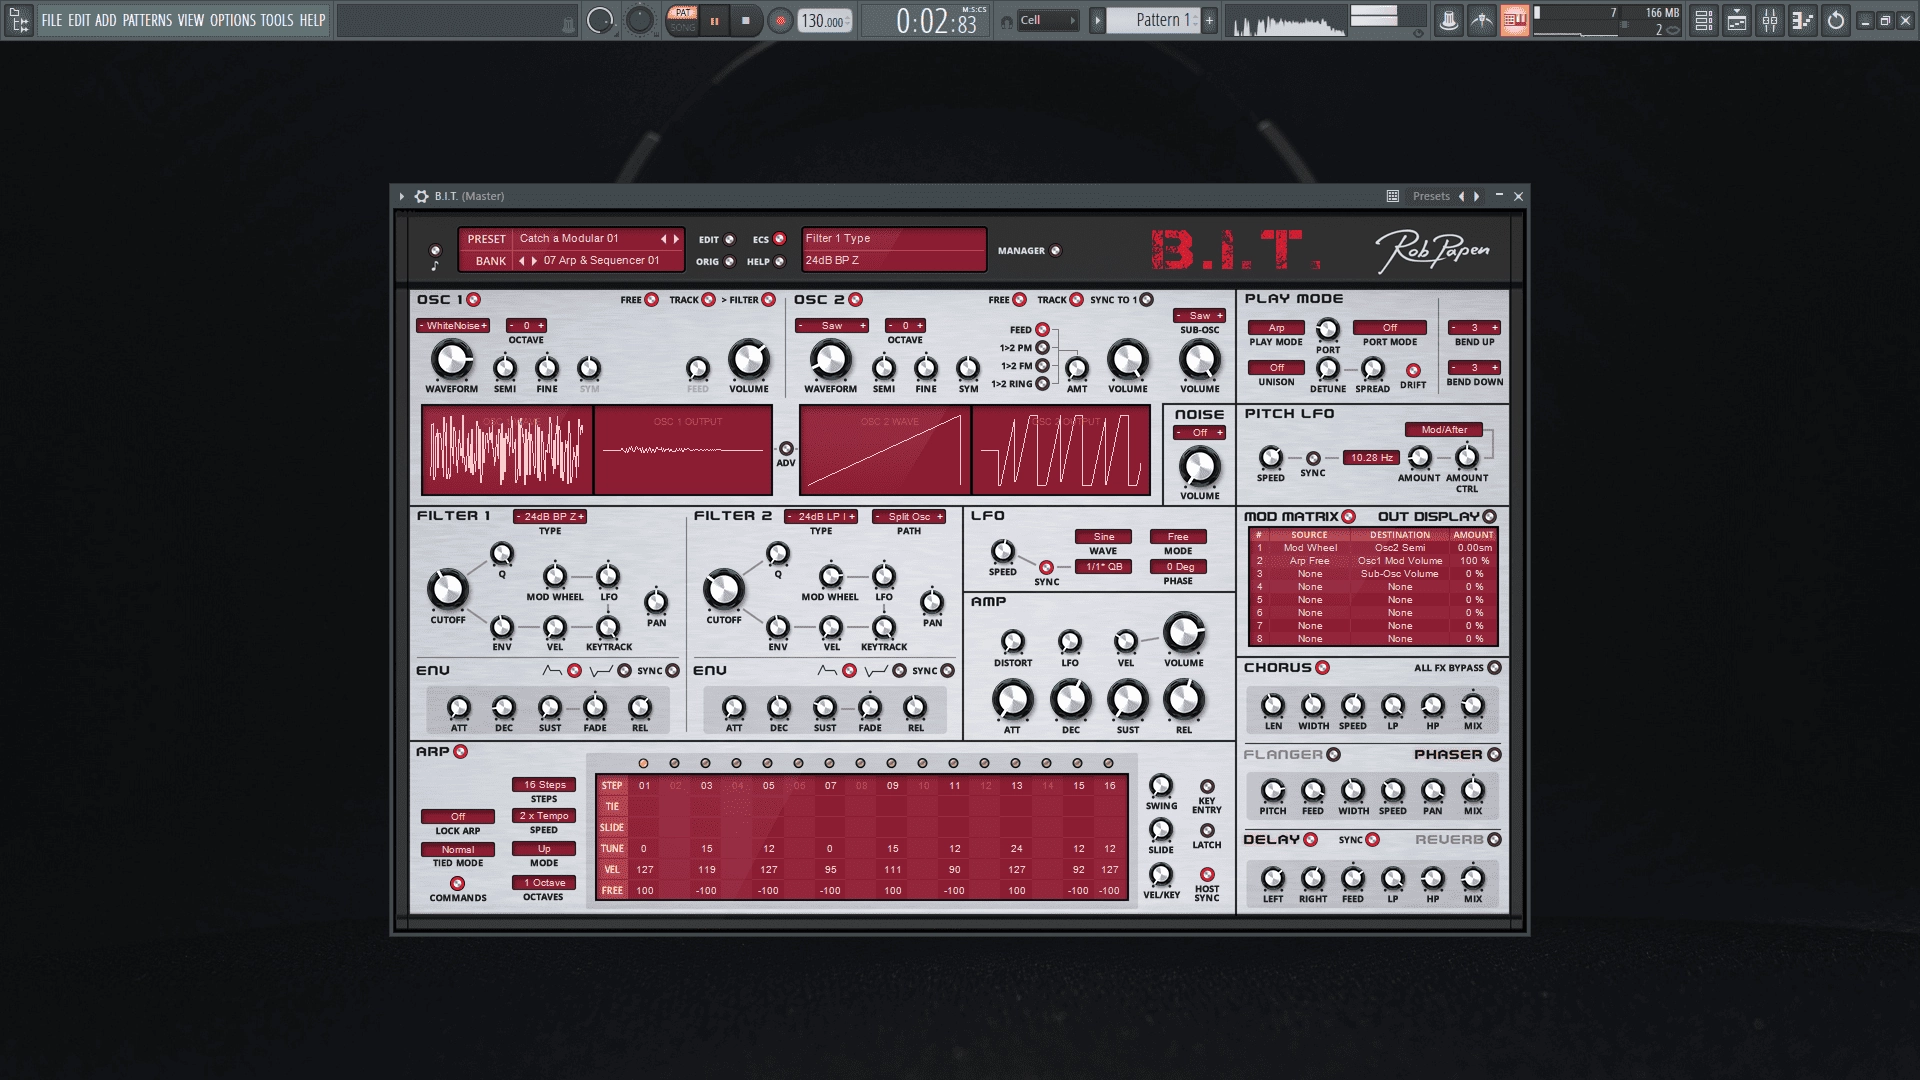
Task: Click the detached window grid icon beside Presets
Action: click(1392, 196)
